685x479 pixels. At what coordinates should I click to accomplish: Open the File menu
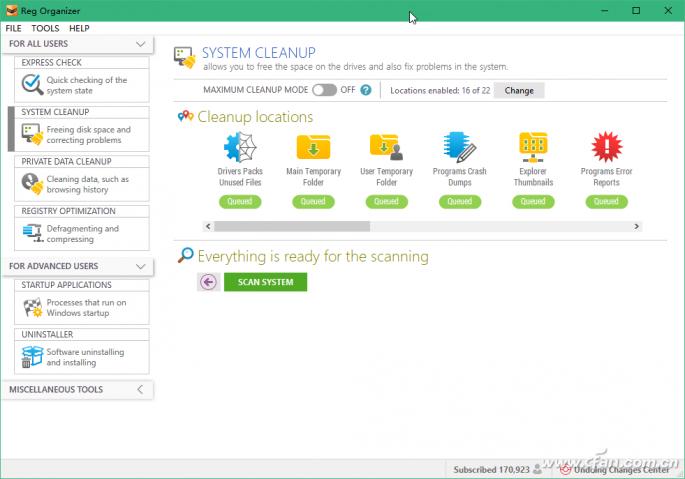(x=13, y=28)
